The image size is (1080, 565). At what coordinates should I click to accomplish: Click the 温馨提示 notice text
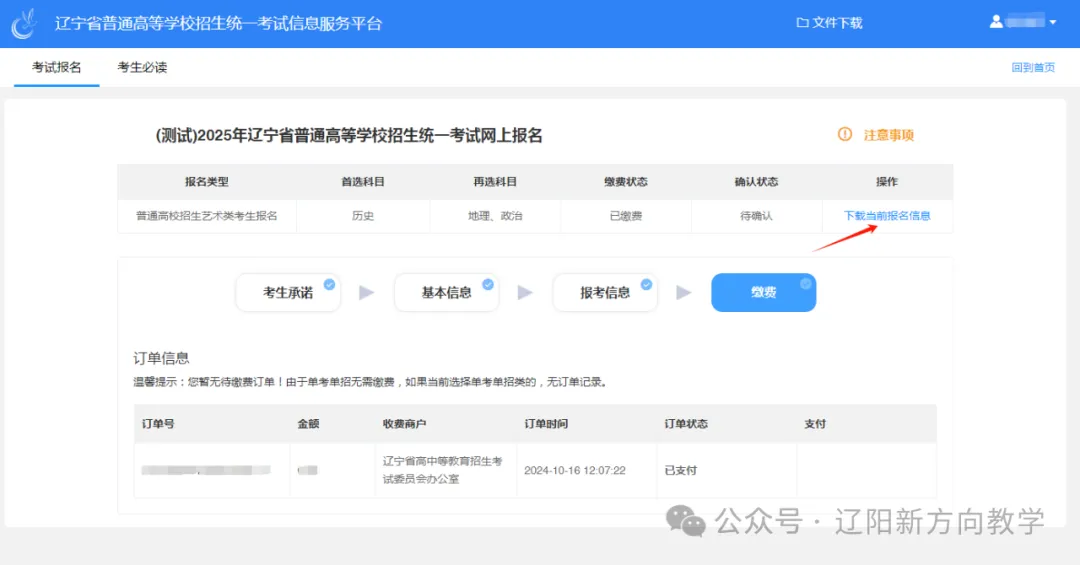371,382
